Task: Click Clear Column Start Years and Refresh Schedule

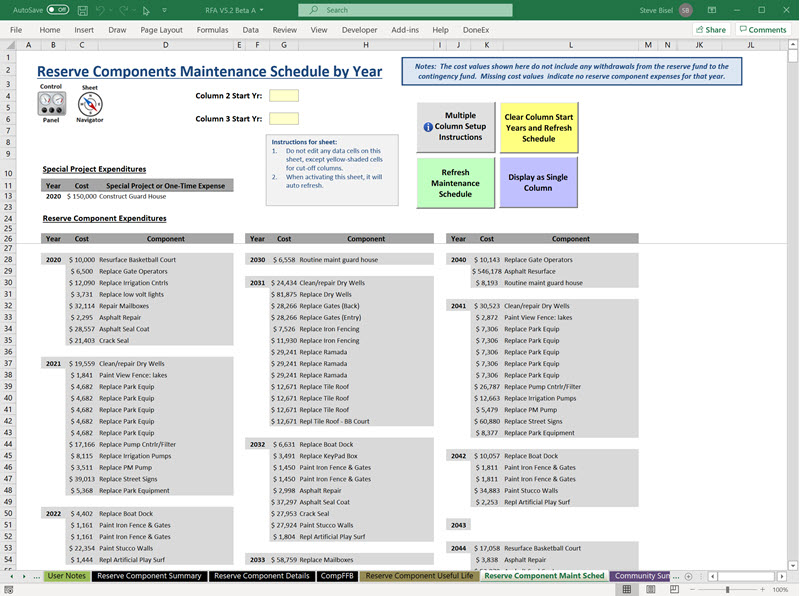Action: tap(538, 128)
